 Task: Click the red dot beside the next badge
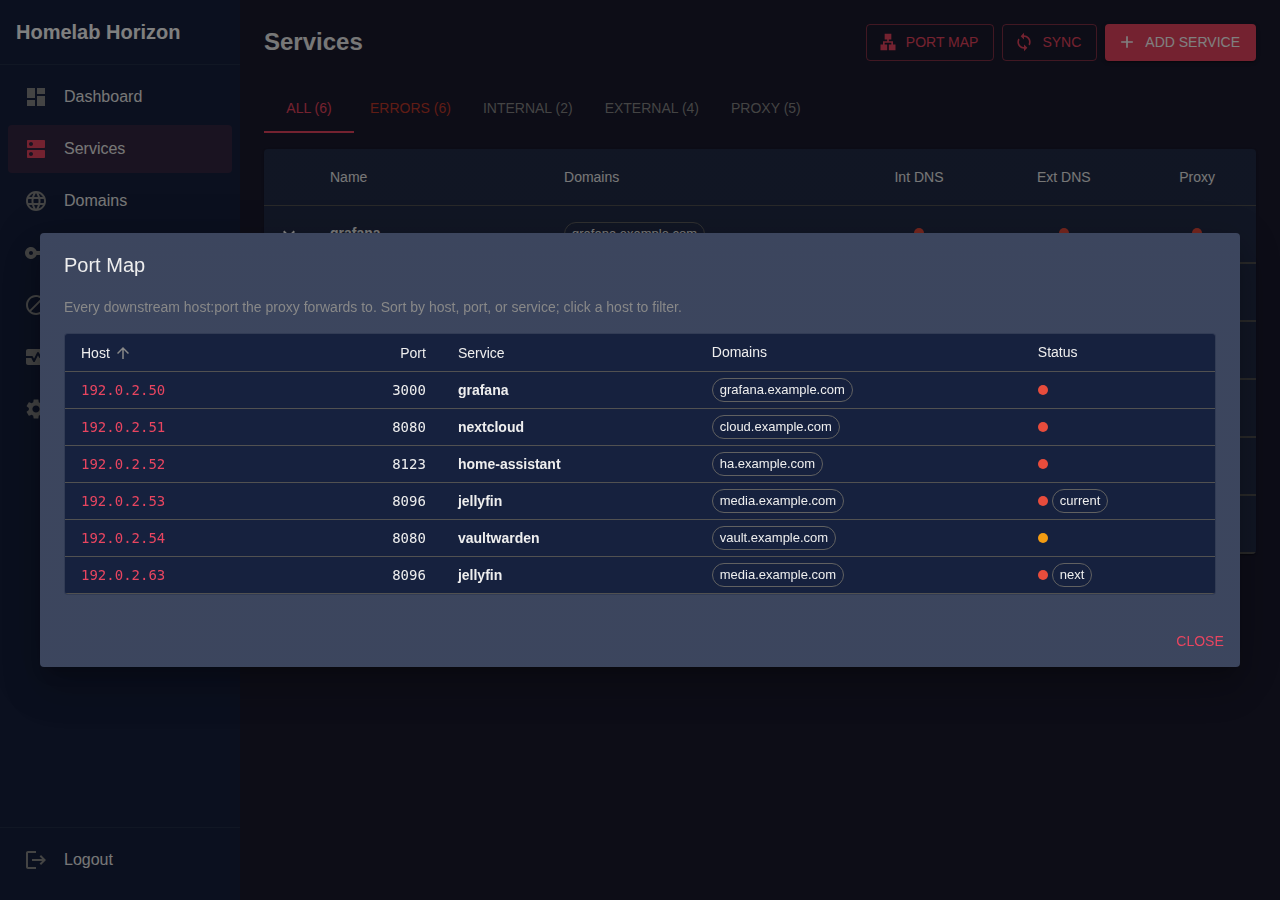click(1043, 575)
